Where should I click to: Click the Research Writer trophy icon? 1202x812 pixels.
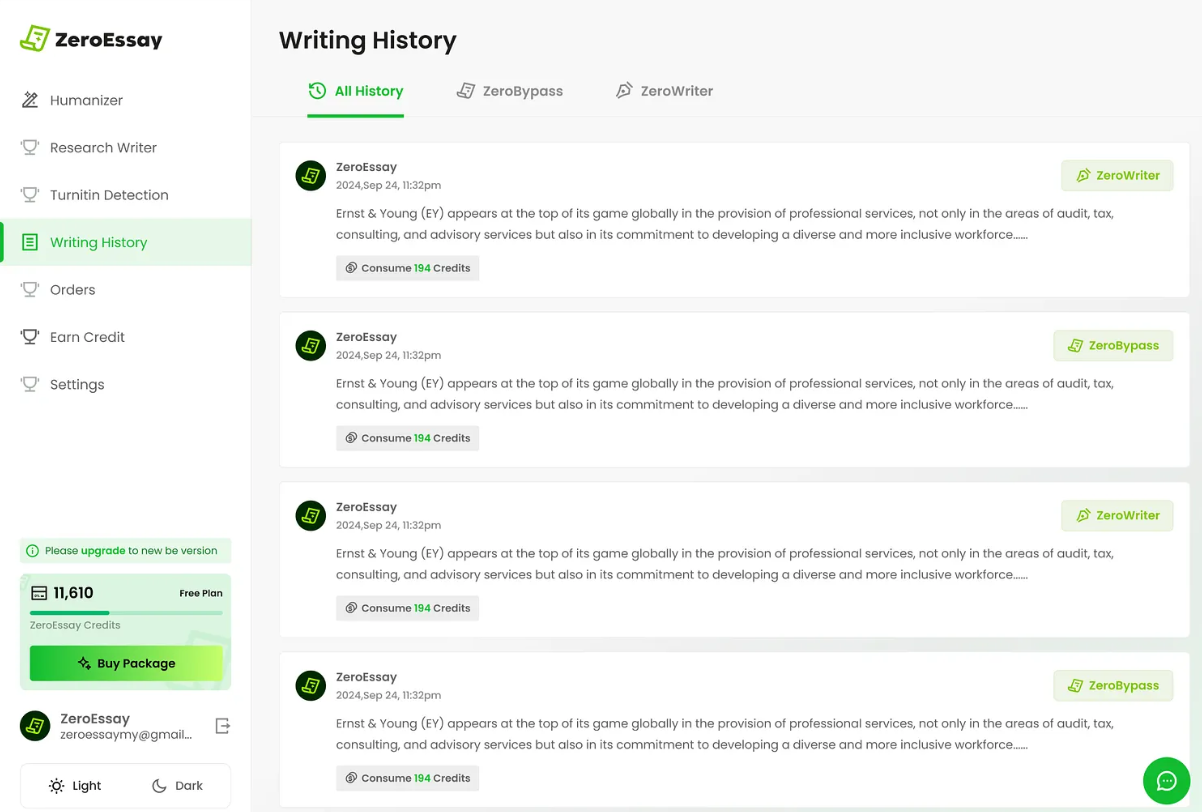click(x=30, y=147)
